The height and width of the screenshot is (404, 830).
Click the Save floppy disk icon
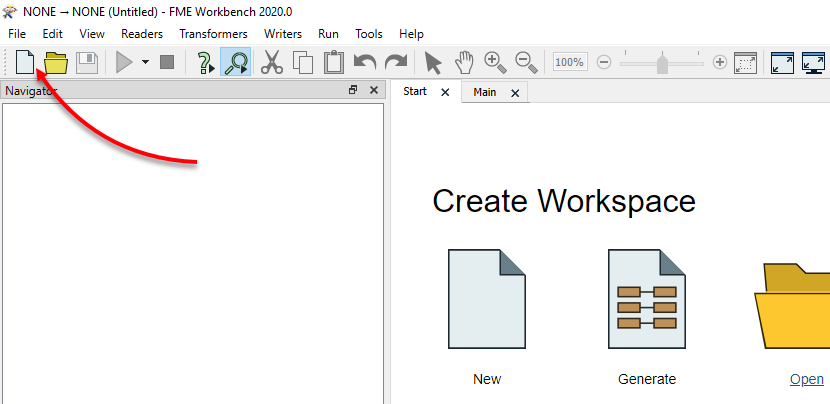pyautogui.click(x=87, y=63)
